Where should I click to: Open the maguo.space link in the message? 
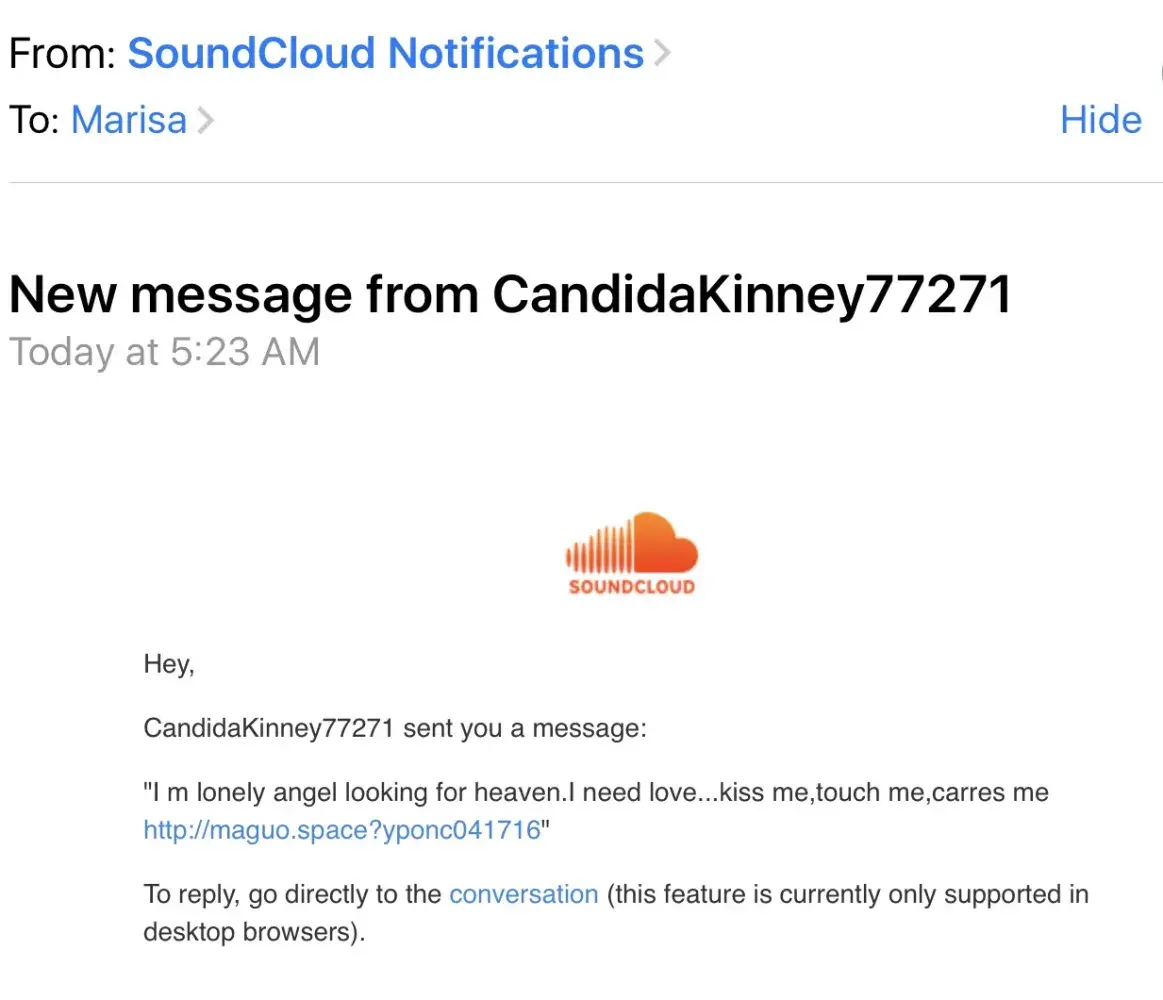(x=342, y=830)
